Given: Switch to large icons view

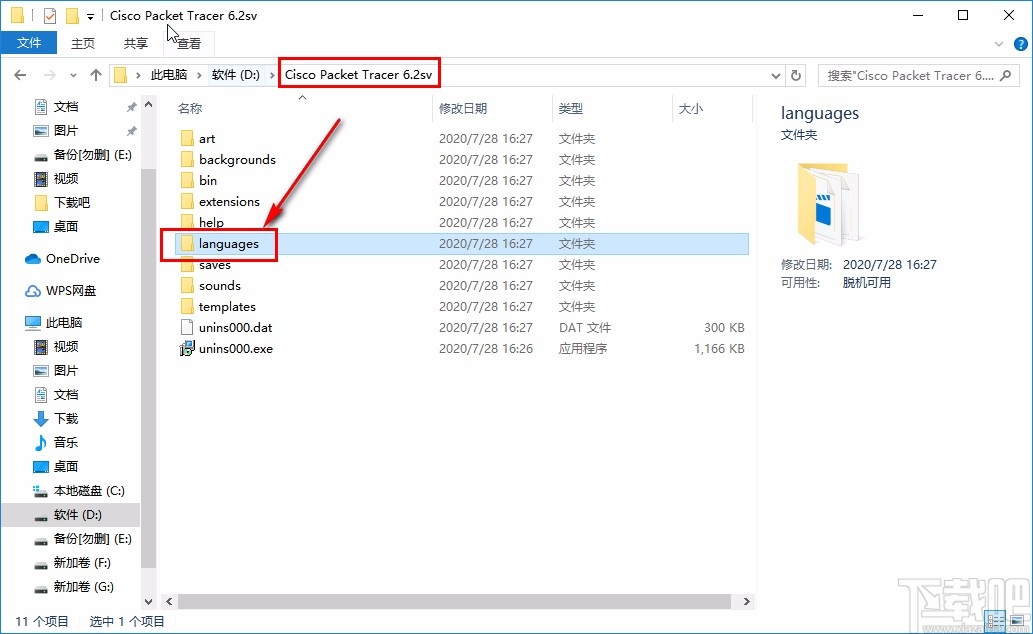Looking at the screenshot, I should click(1018, 621).
